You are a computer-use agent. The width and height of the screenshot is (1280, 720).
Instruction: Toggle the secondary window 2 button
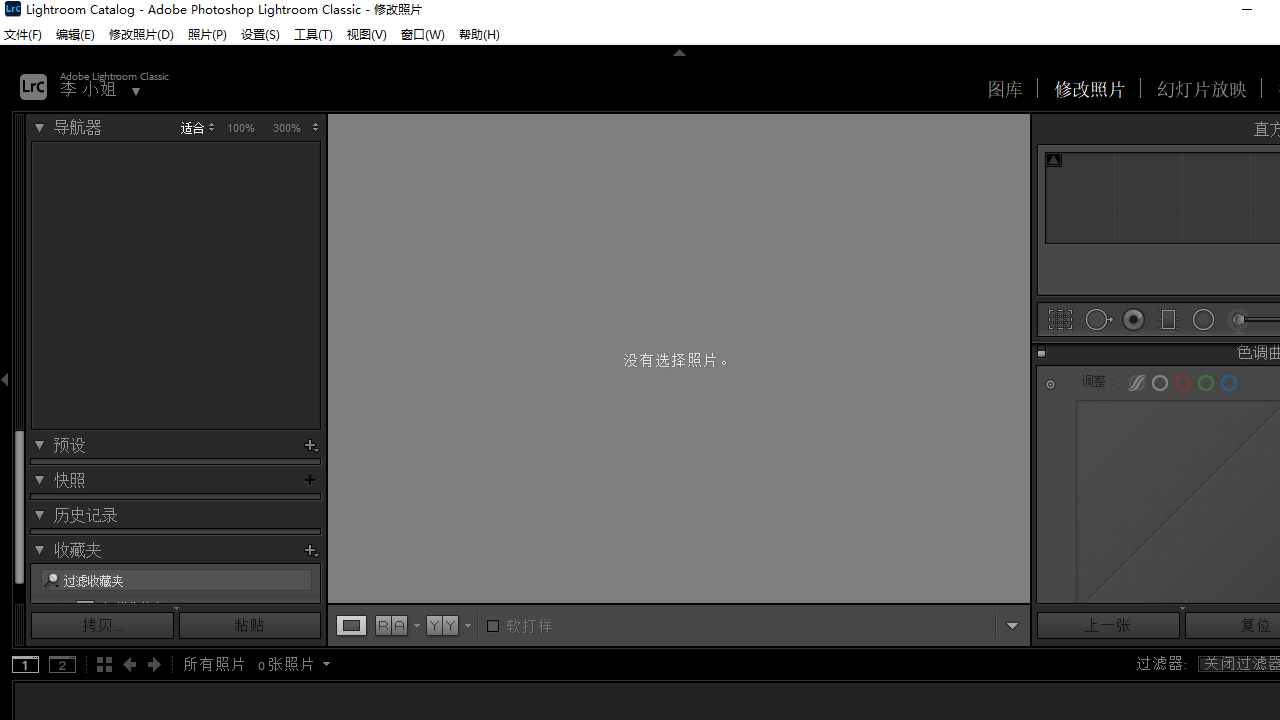62,664
